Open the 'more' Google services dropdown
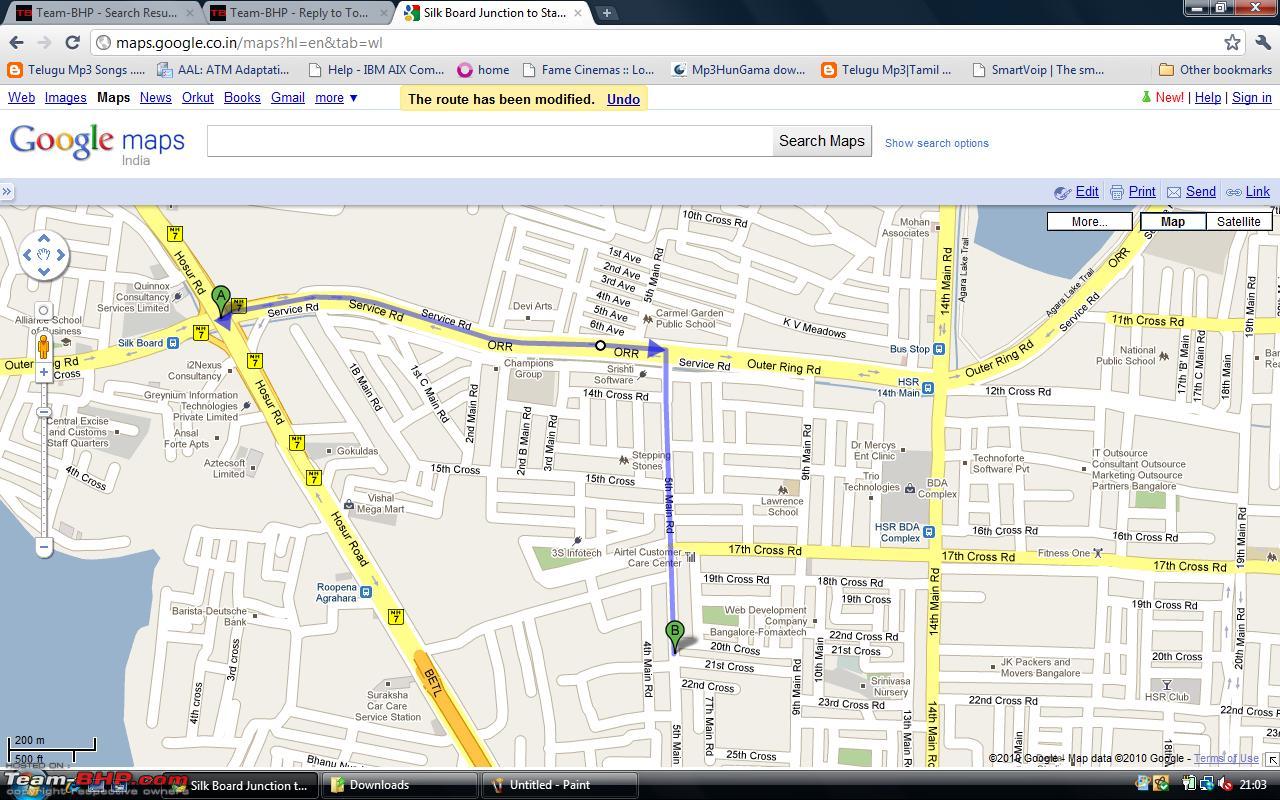This screenshot has width=1280, height=800. (x=336, y=97)
